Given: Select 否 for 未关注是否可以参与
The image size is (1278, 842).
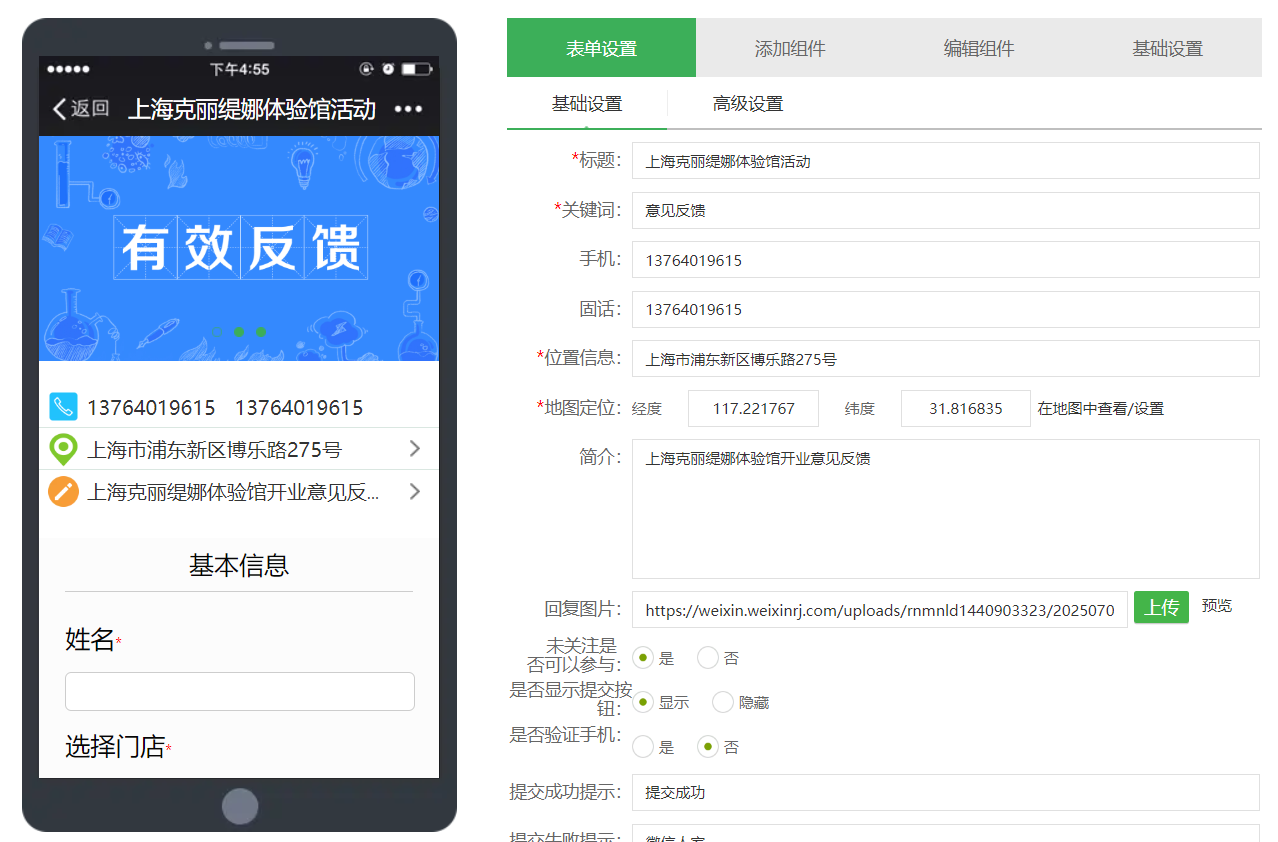Looking at the screenshot, I should click(x=708, y=658).
